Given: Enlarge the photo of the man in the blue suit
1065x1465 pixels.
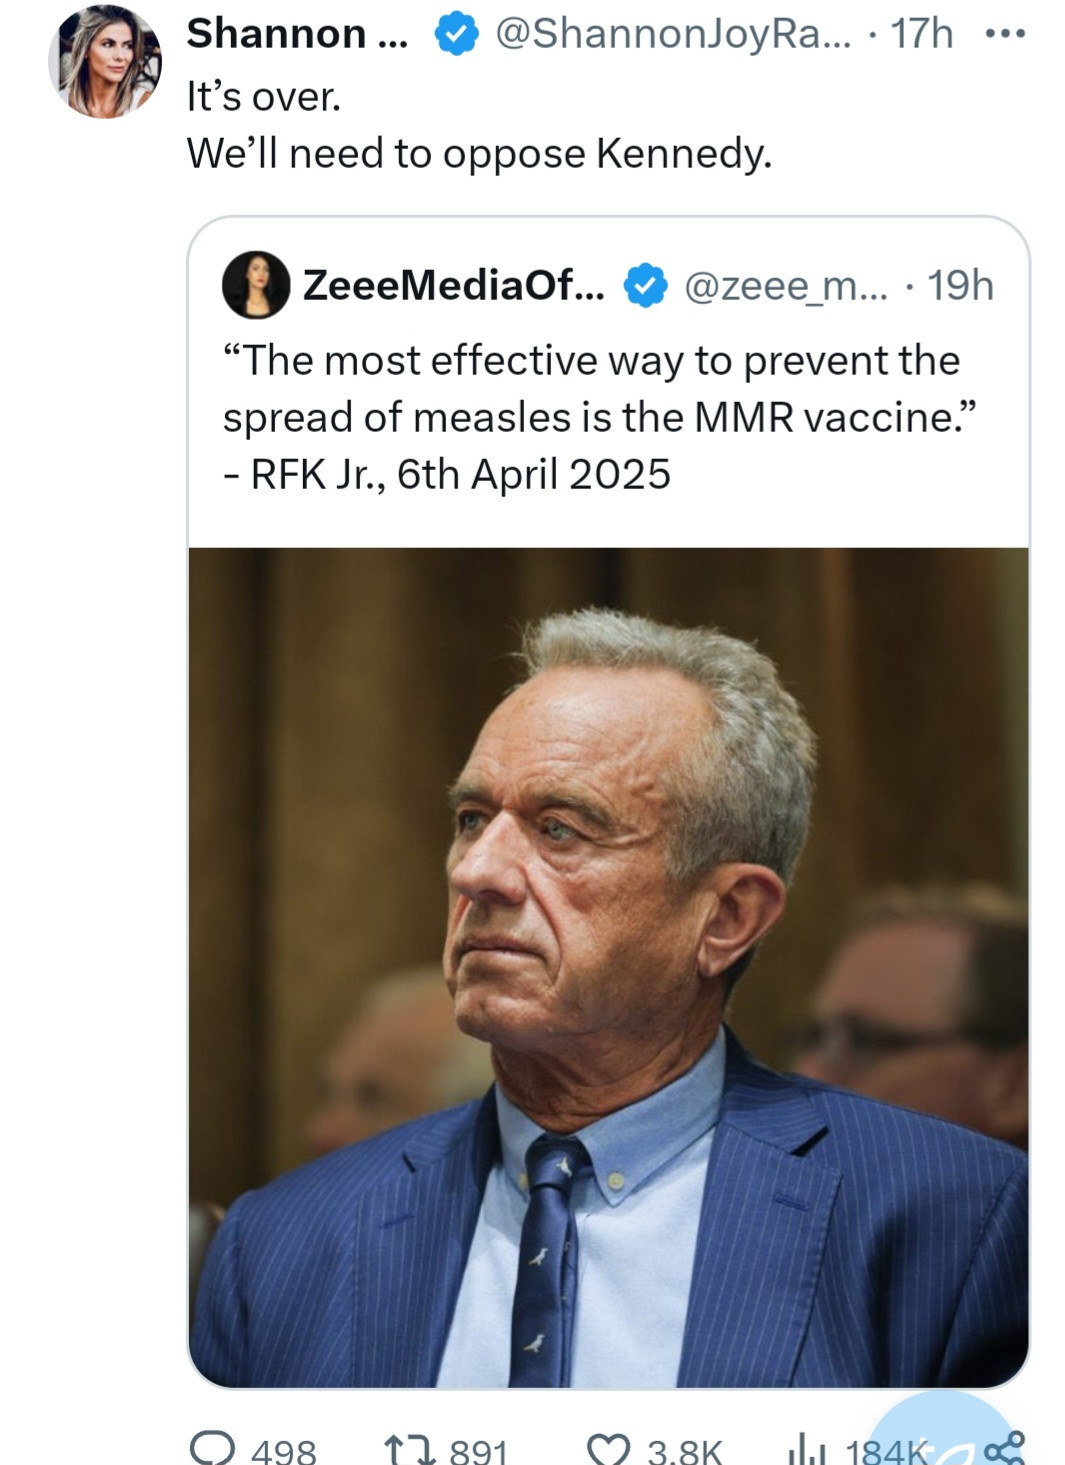Looking at the screenshot, I should (608, 966).
